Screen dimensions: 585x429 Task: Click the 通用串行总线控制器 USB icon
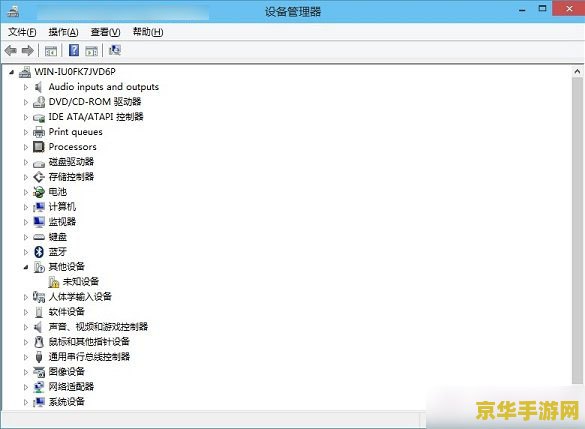pos(39,357)
